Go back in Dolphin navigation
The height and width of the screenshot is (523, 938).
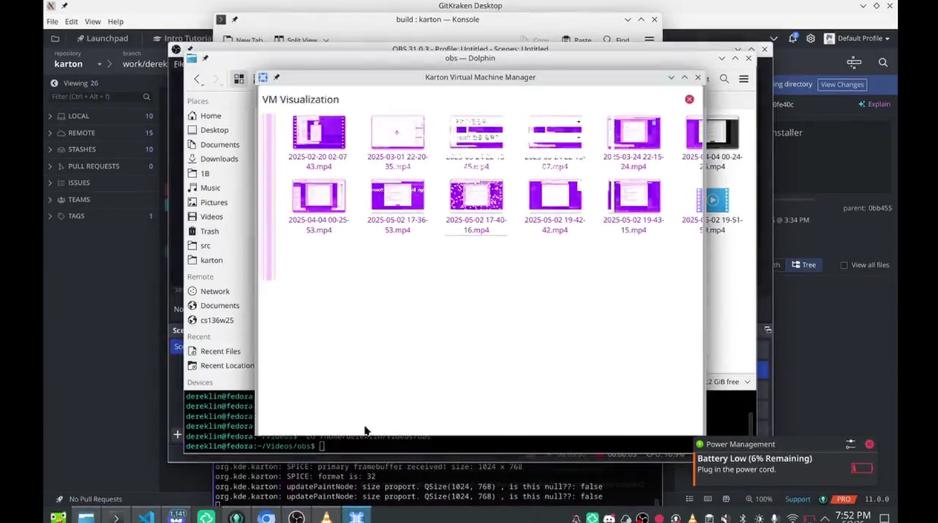197,79
